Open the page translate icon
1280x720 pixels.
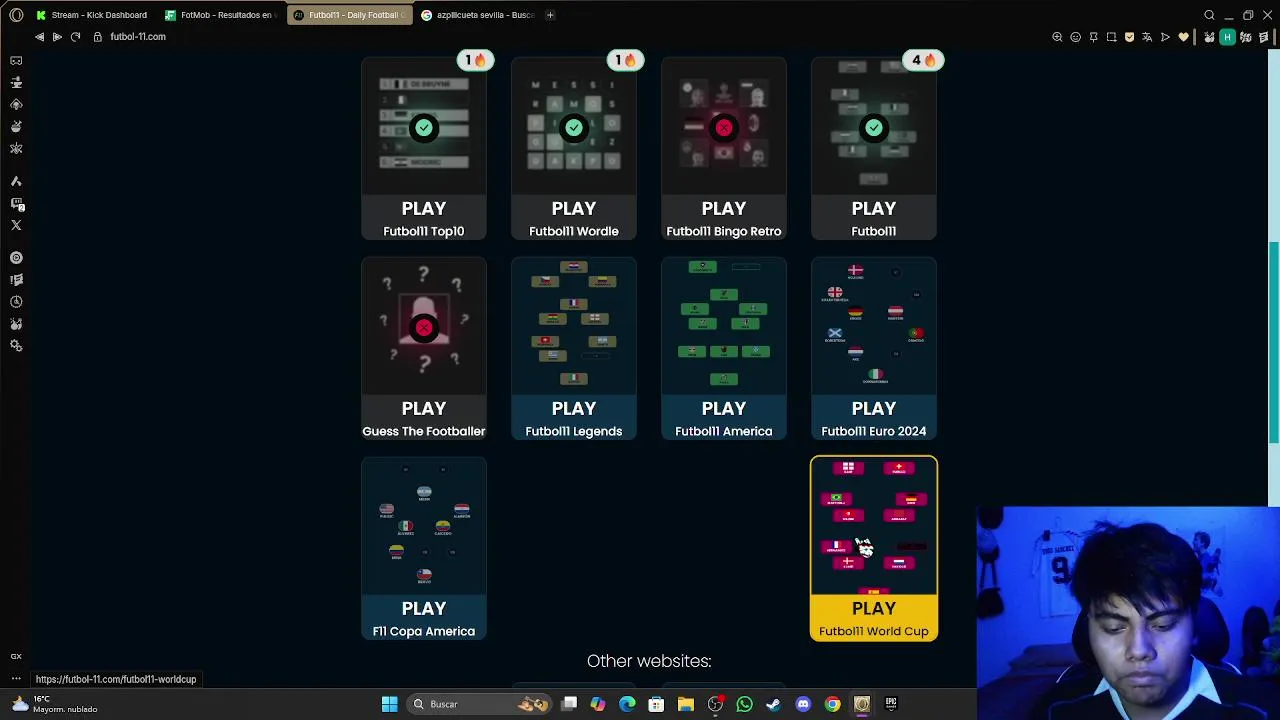(x=1147, y=37)
